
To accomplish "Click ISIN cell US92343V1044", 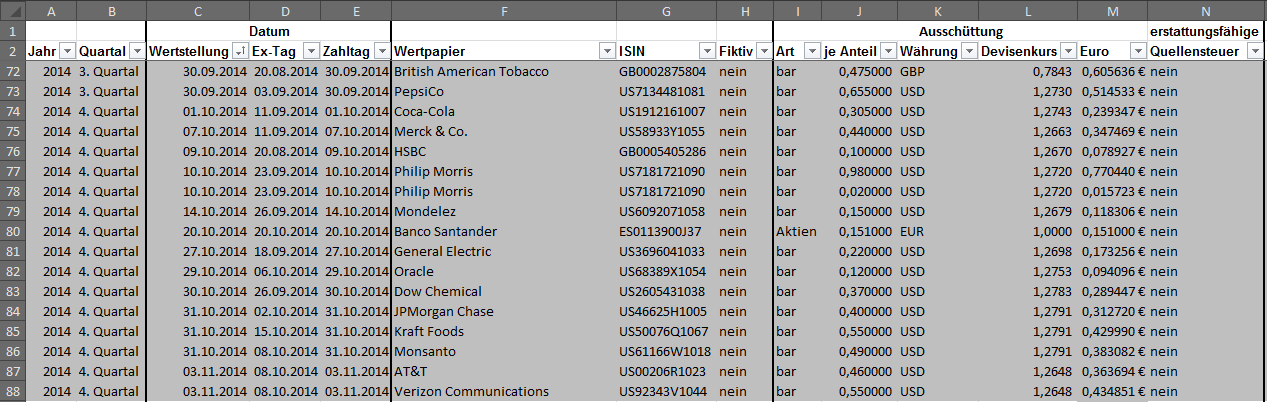I will coord(666,392).
